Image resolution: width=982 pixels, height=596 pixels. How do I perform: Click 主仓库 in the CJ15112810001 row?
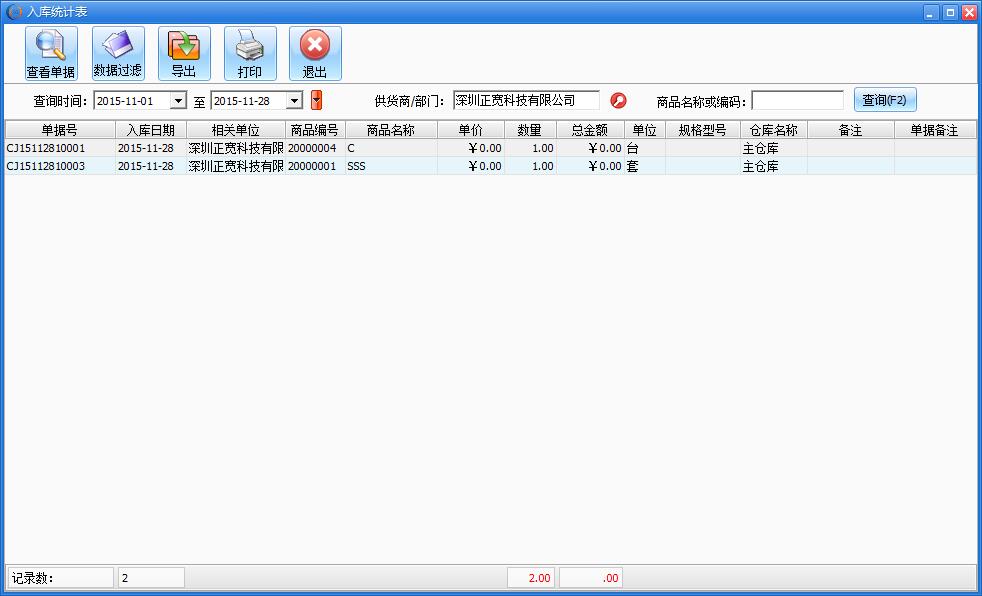[x=773, y=148]
